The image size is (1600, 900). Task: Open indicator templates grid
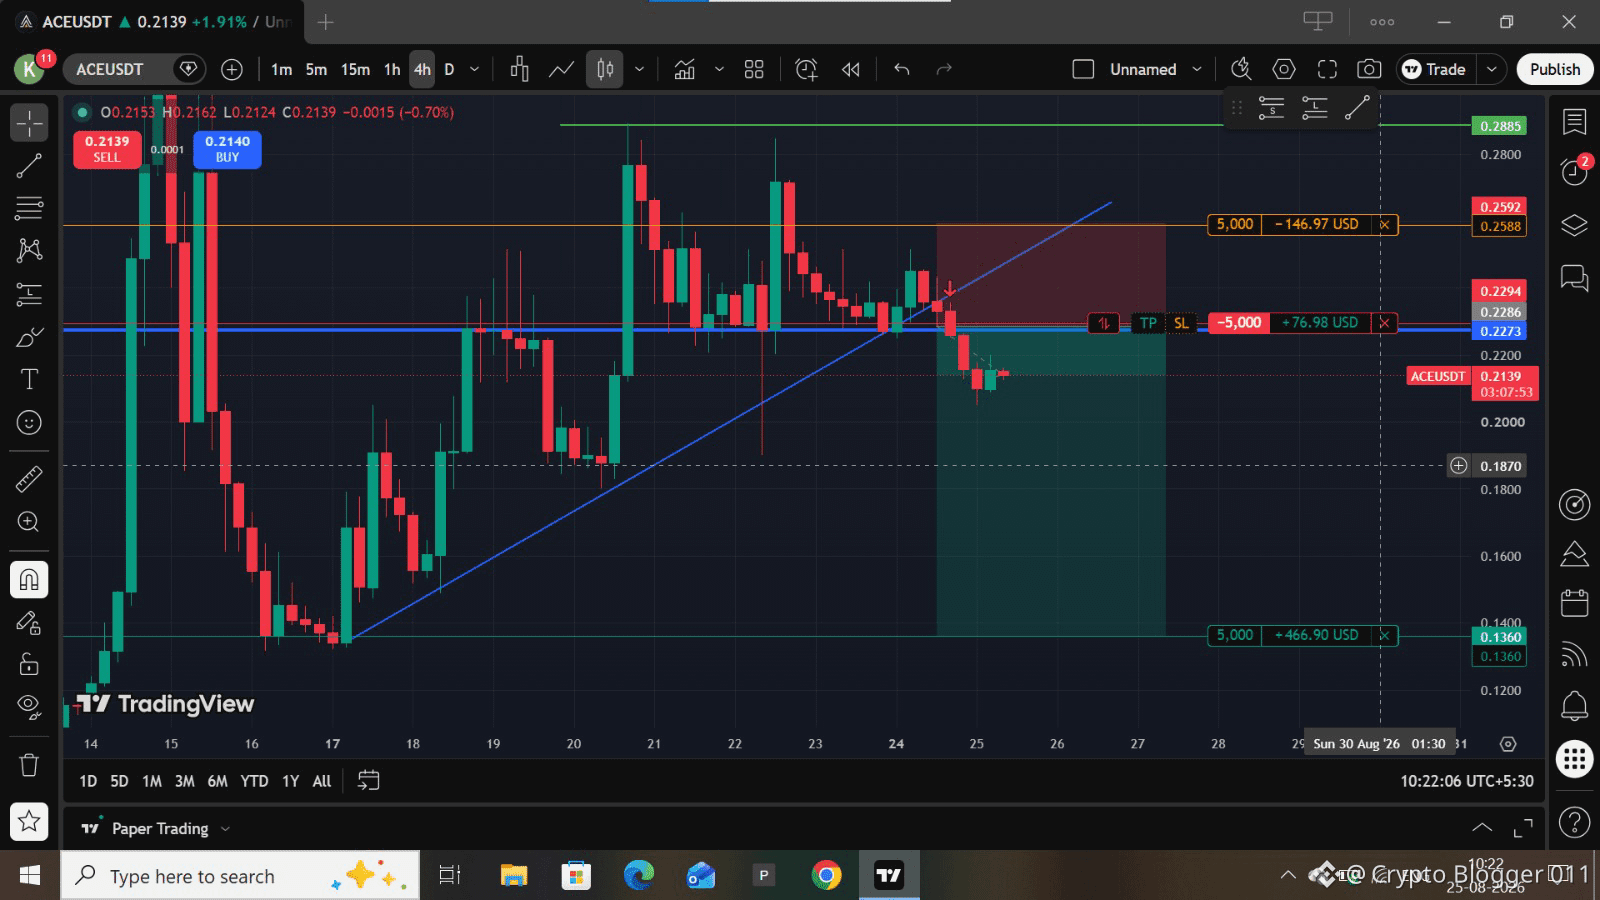754,69
